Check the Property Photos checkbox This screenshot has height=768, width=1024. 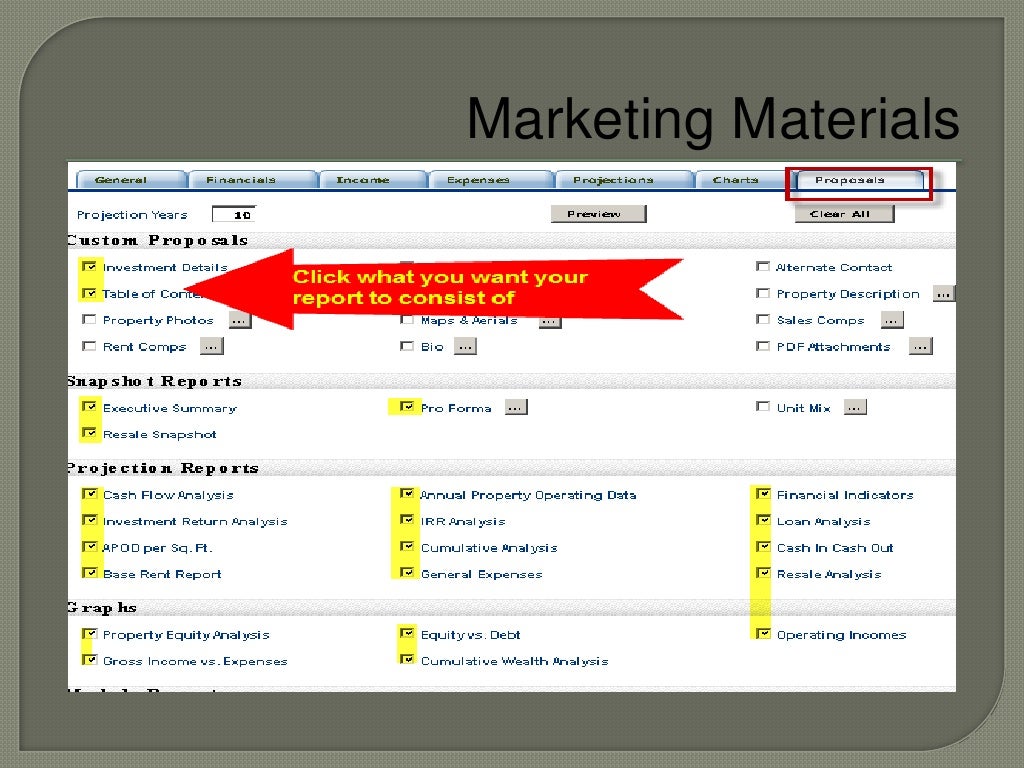click(x=89, y=319)
